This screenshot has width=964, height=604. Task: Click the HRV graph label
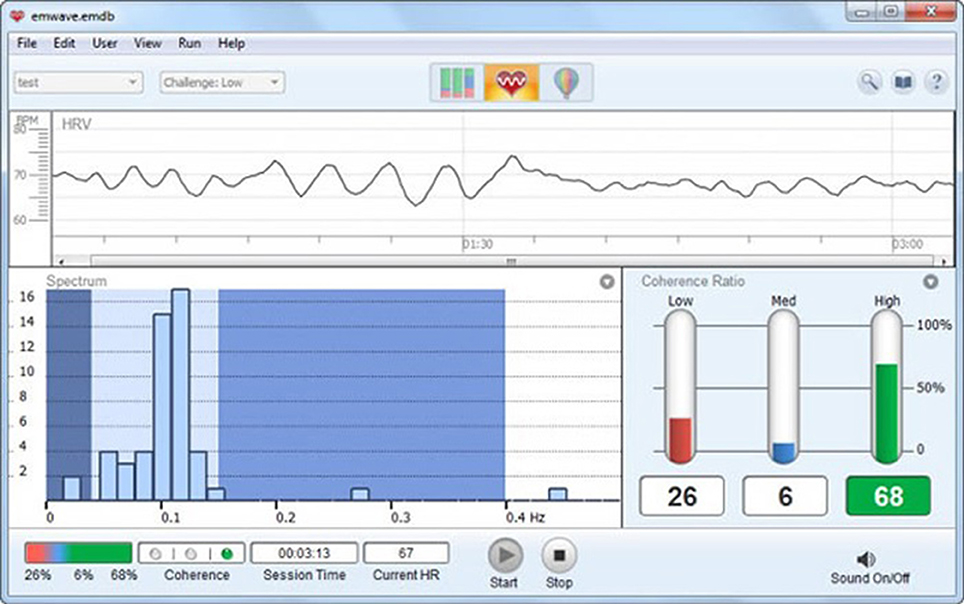(x=77, y=124)
